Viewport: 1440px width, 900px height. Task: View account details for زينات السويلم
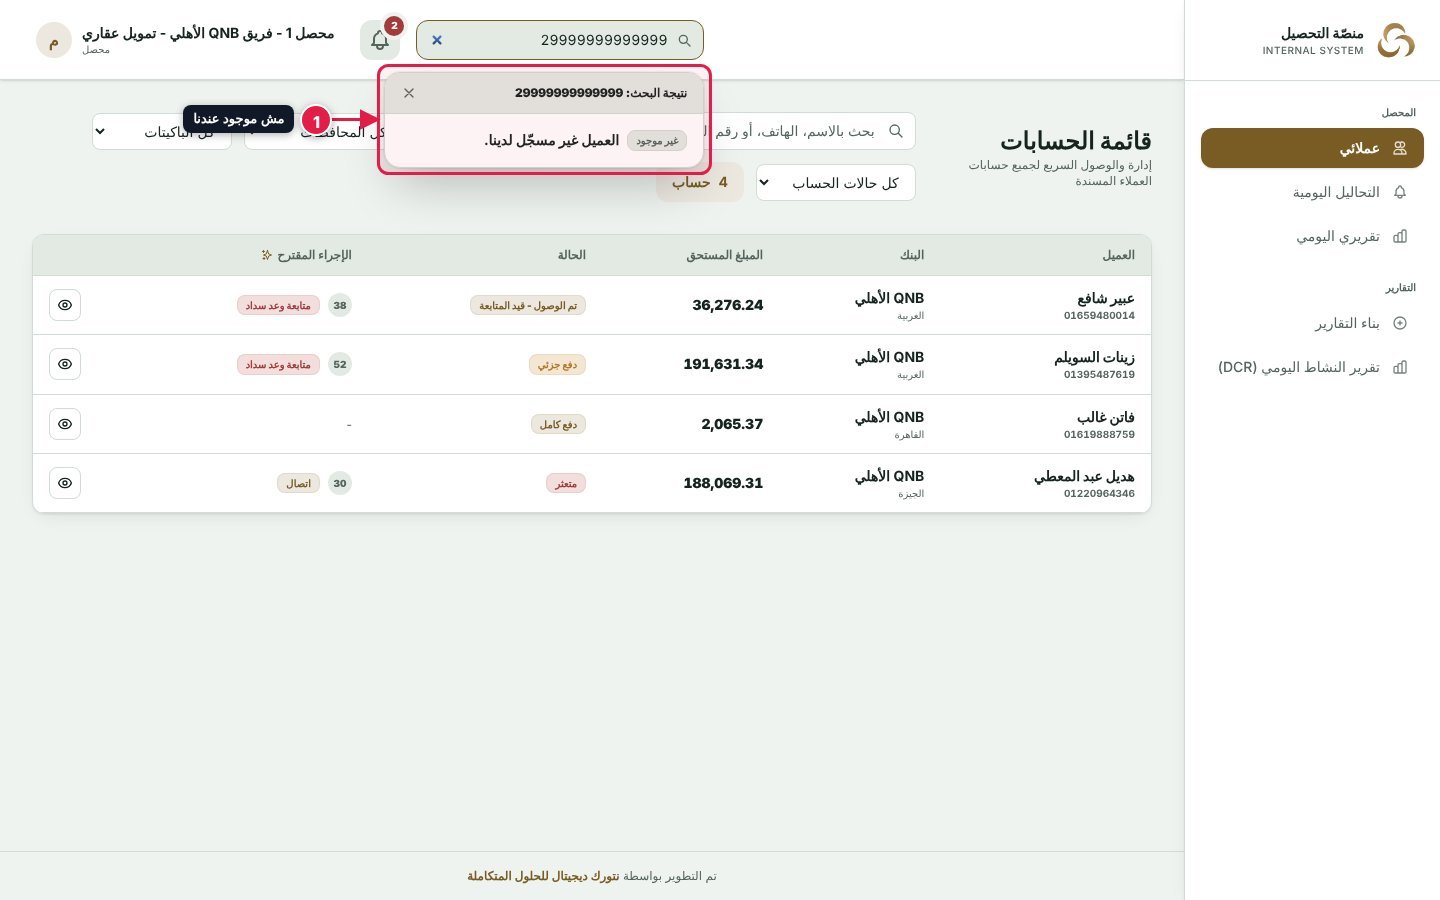65,364
